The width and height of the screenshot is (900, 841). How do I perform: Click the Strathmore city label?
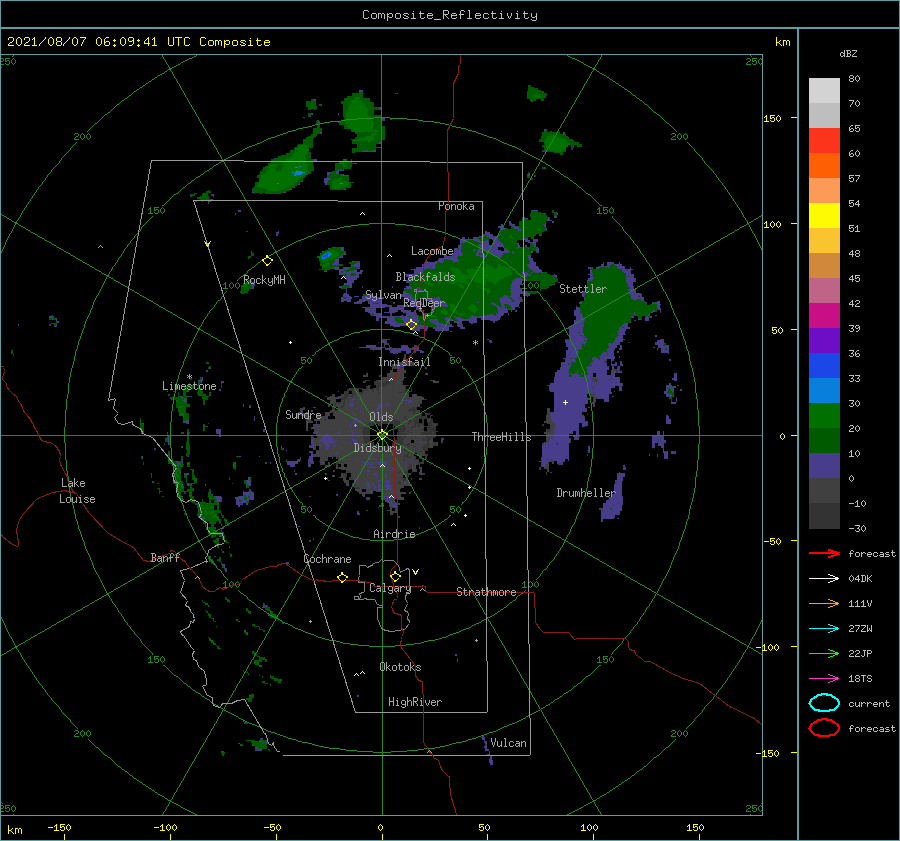click(x=486, y=592)
